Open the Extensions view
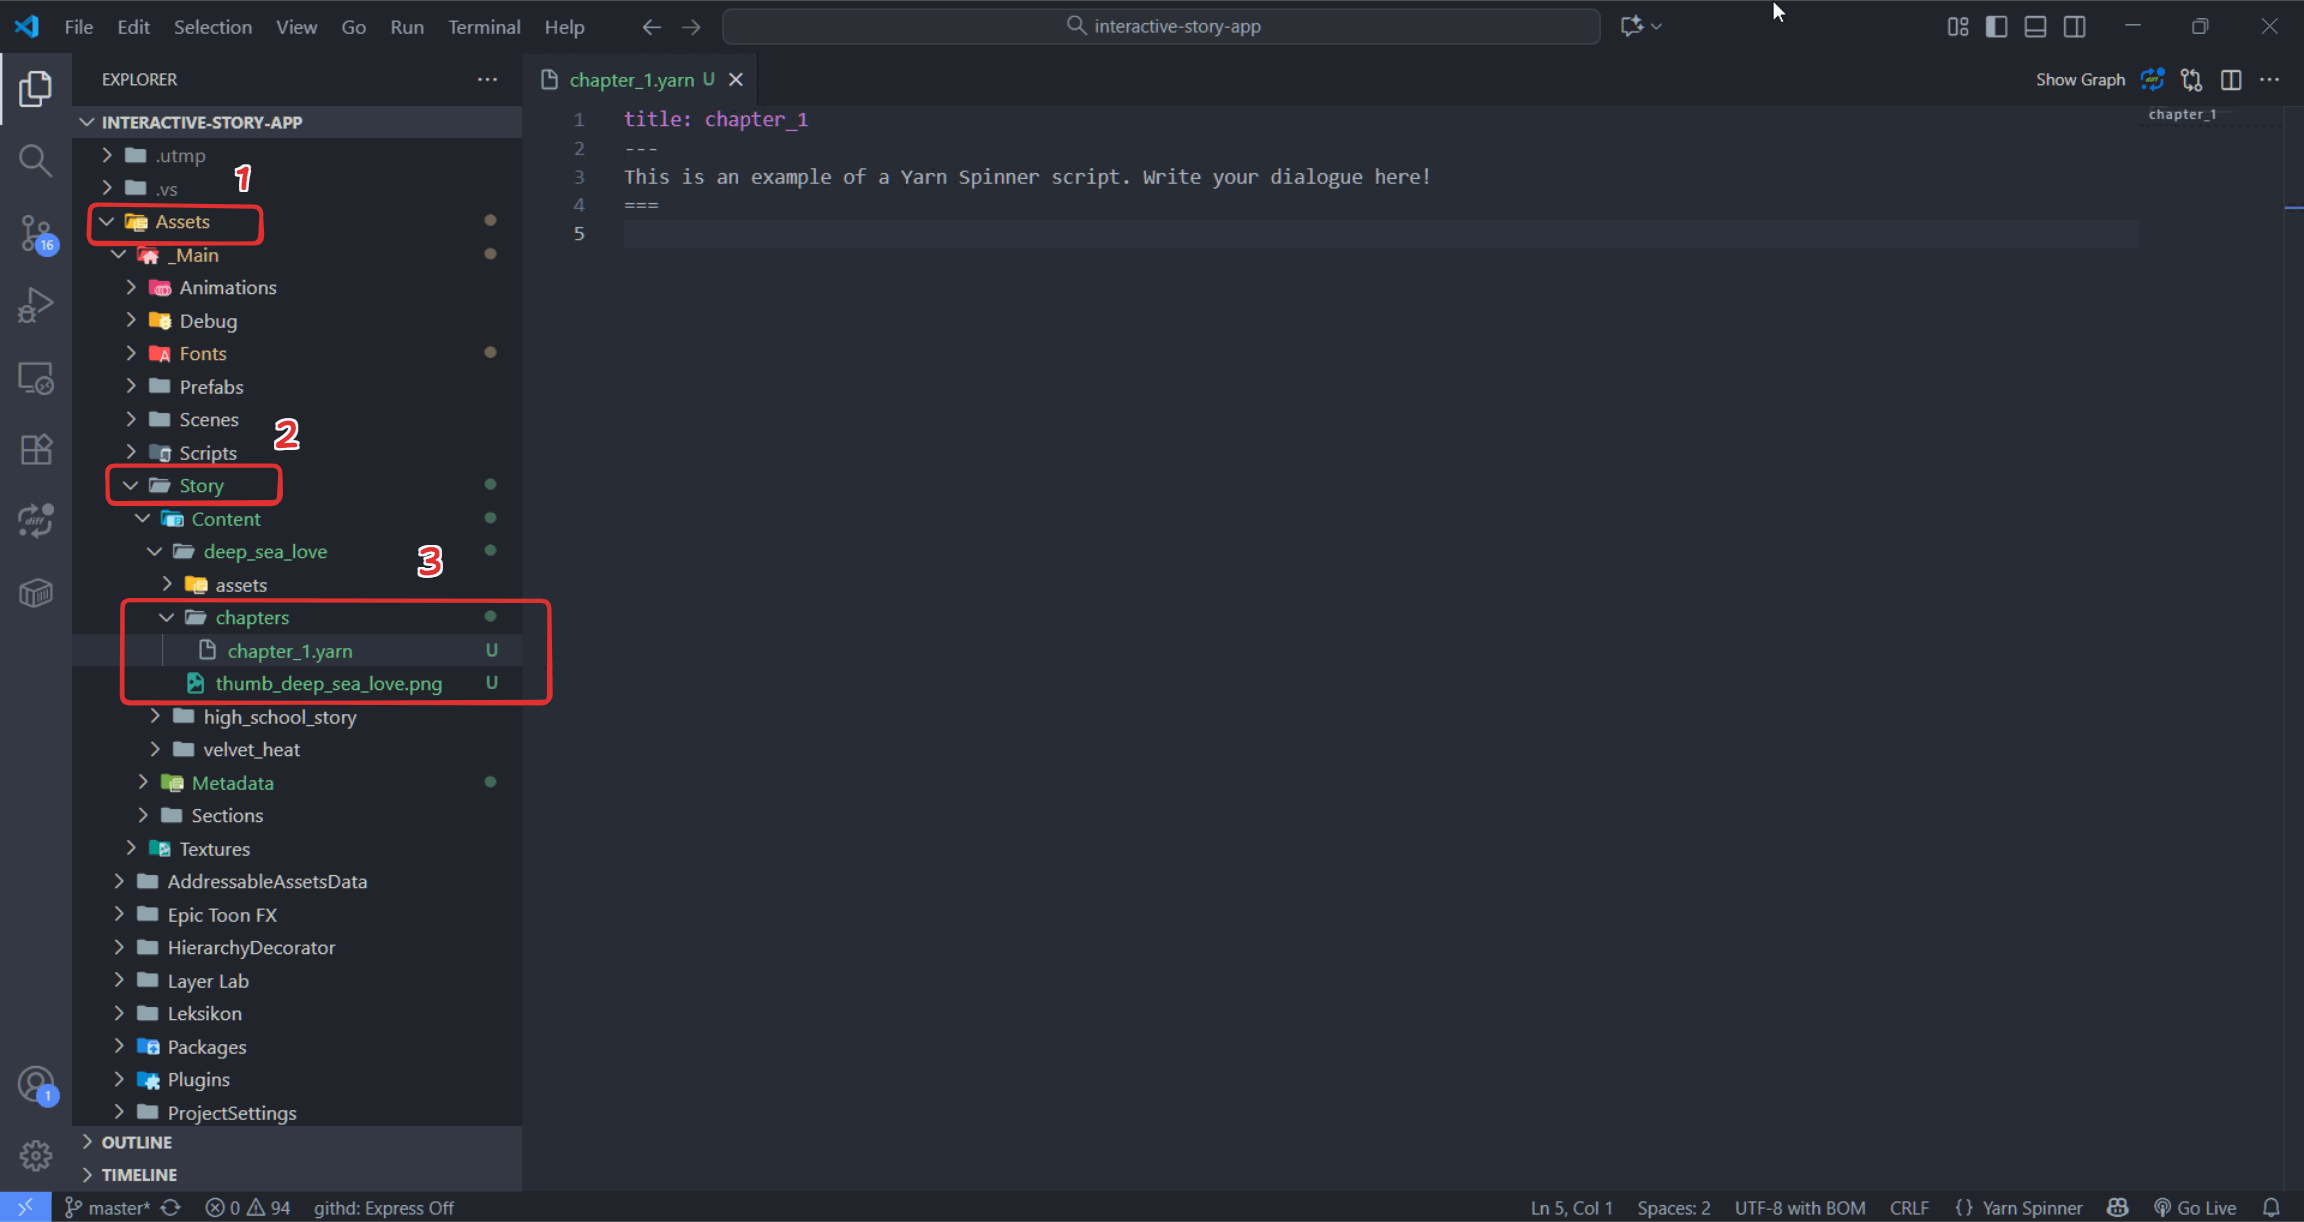The height and width of the screenshot is (1222, 2304). pyautogui.click(x=36, y=449)
